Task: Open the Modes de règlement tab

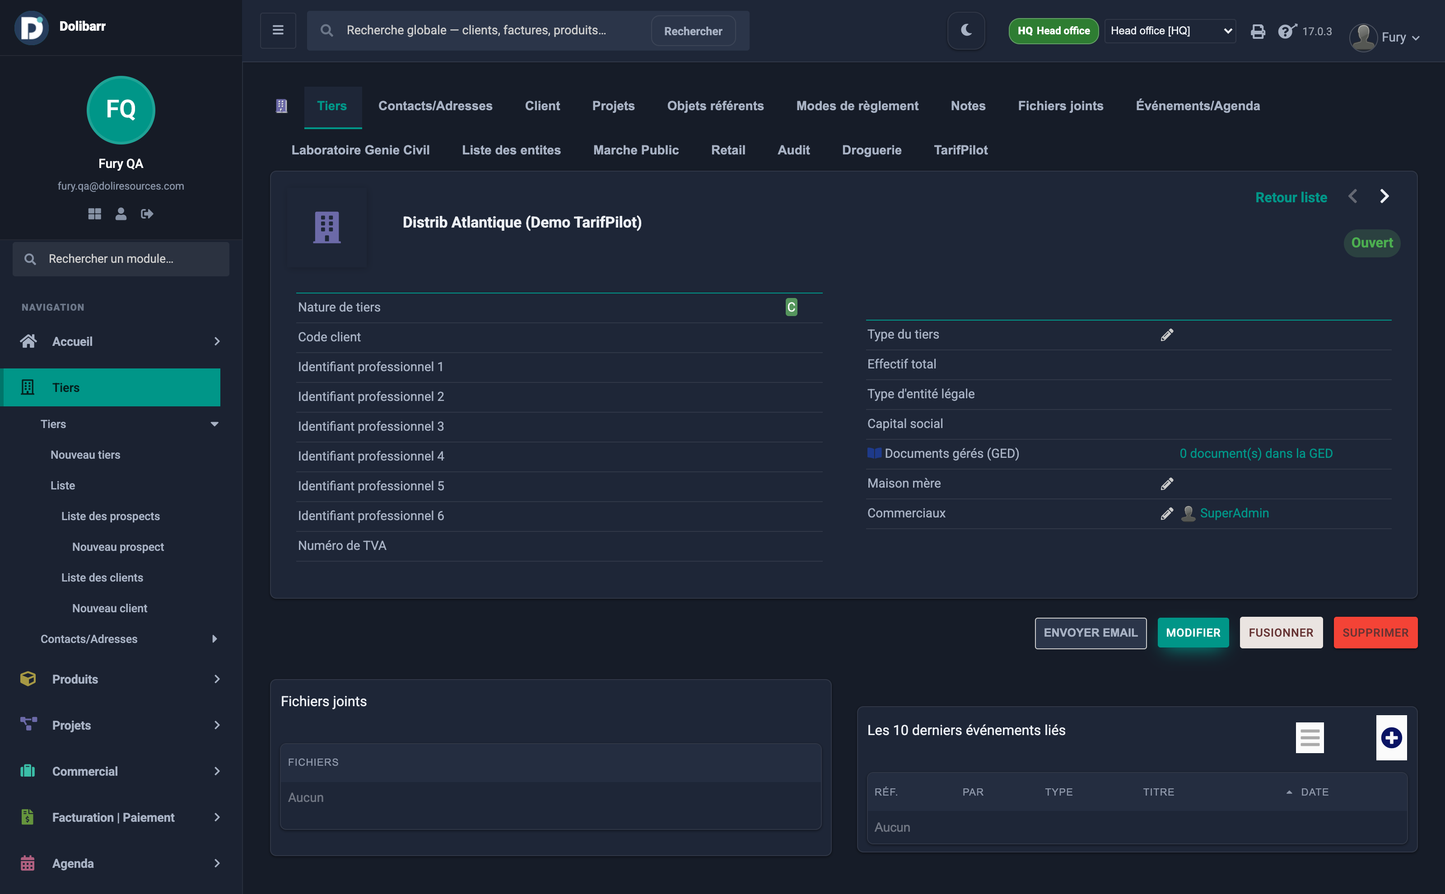Action: click(857, 106)
